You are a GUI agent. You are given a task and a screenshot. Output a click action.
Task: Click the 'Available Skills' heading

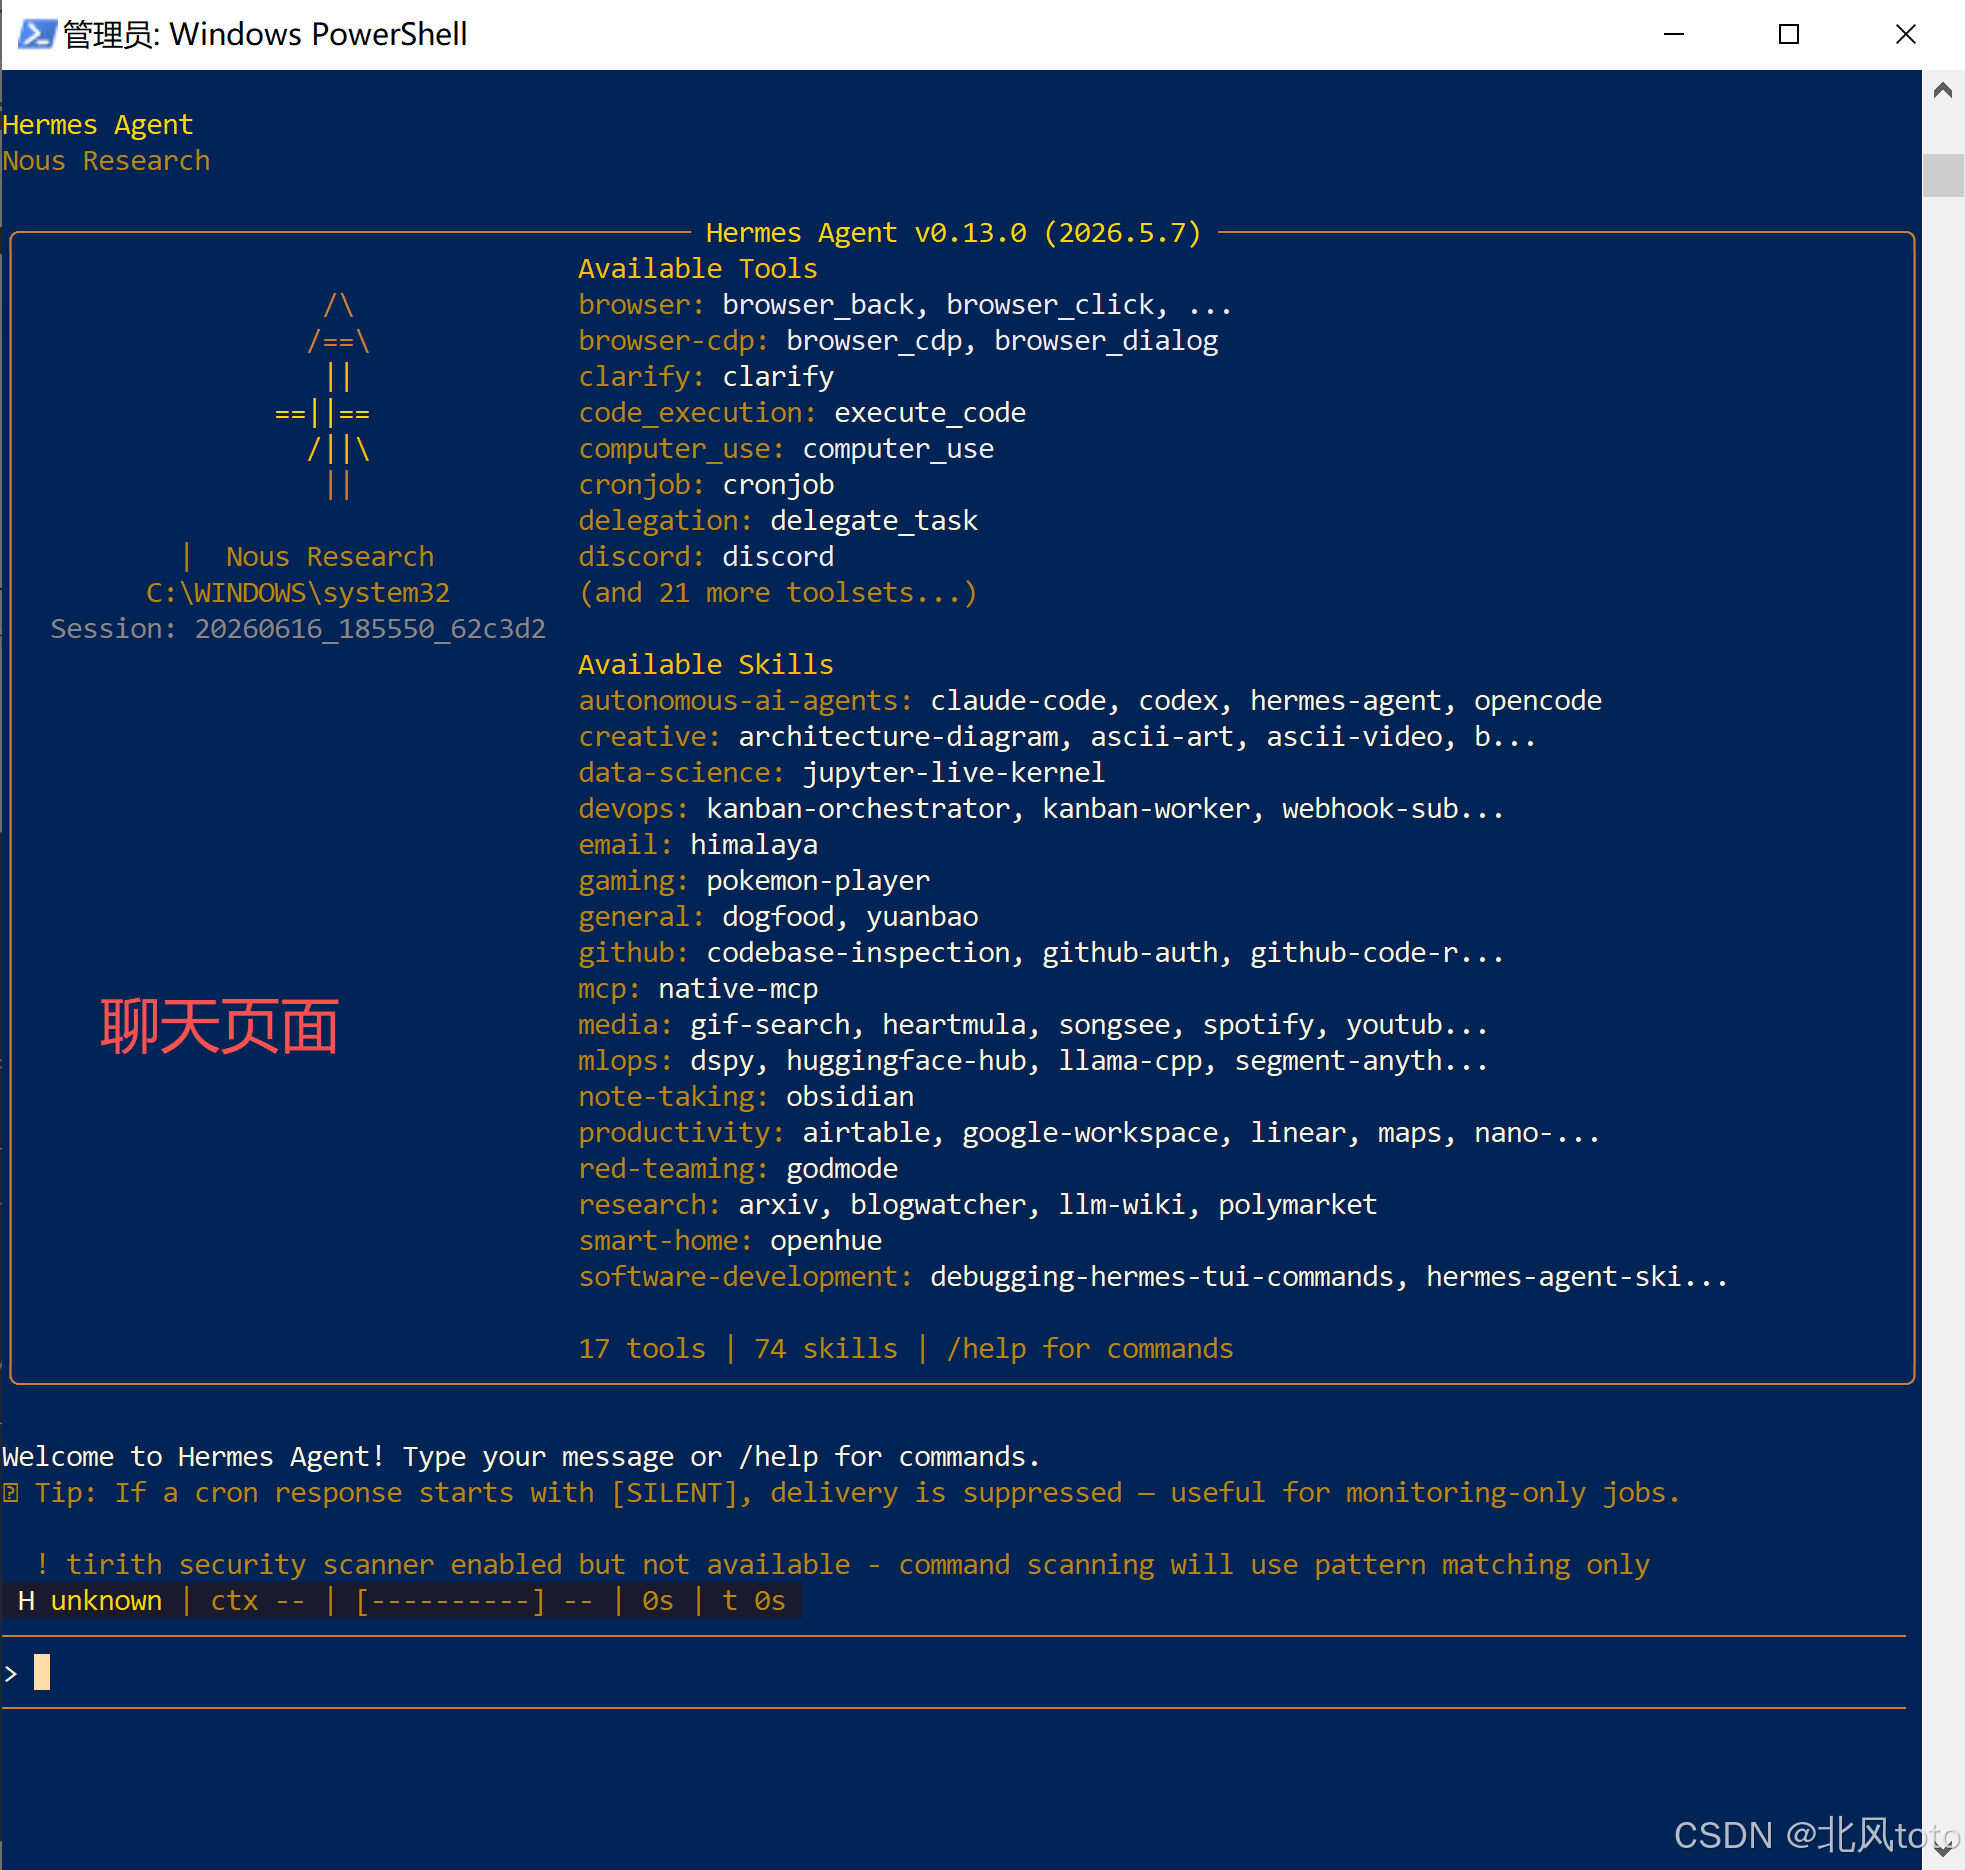(705, 665)
